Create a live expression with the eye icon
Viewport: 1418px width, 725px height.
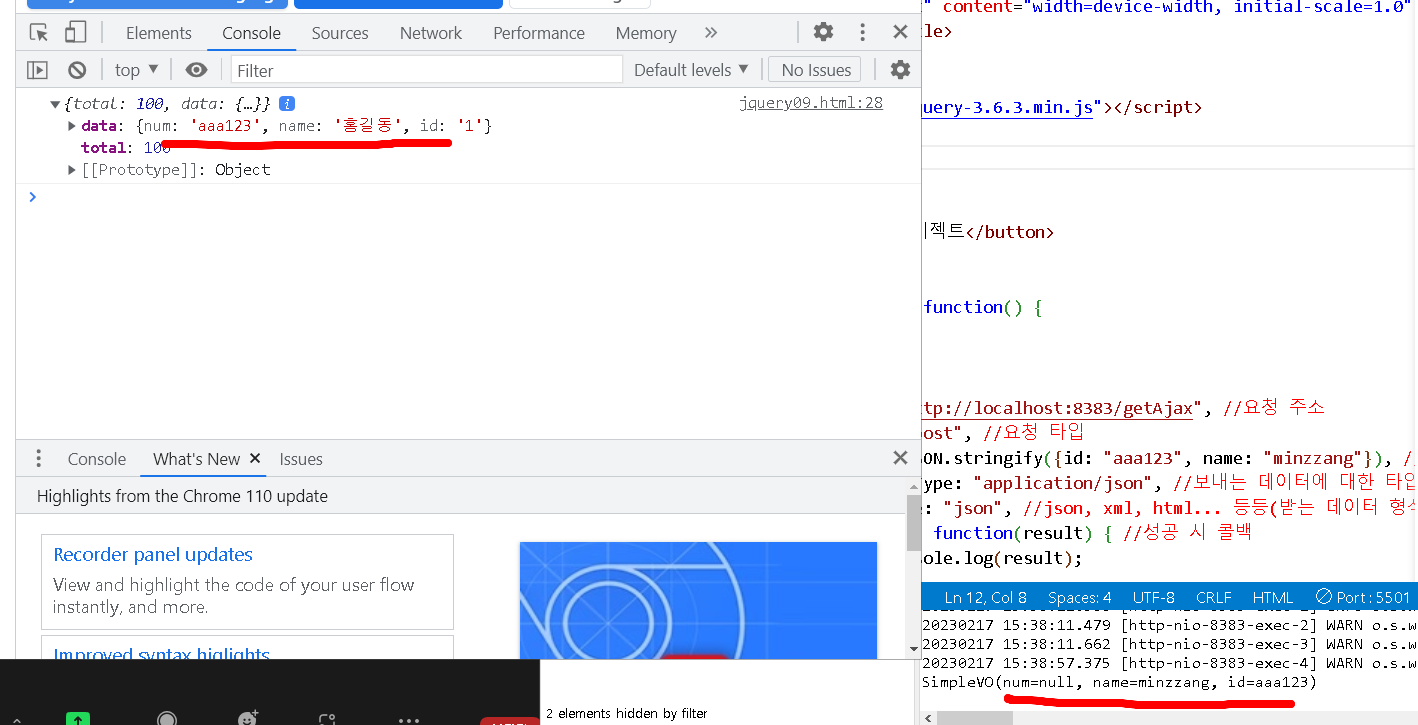tap(196, 70)
